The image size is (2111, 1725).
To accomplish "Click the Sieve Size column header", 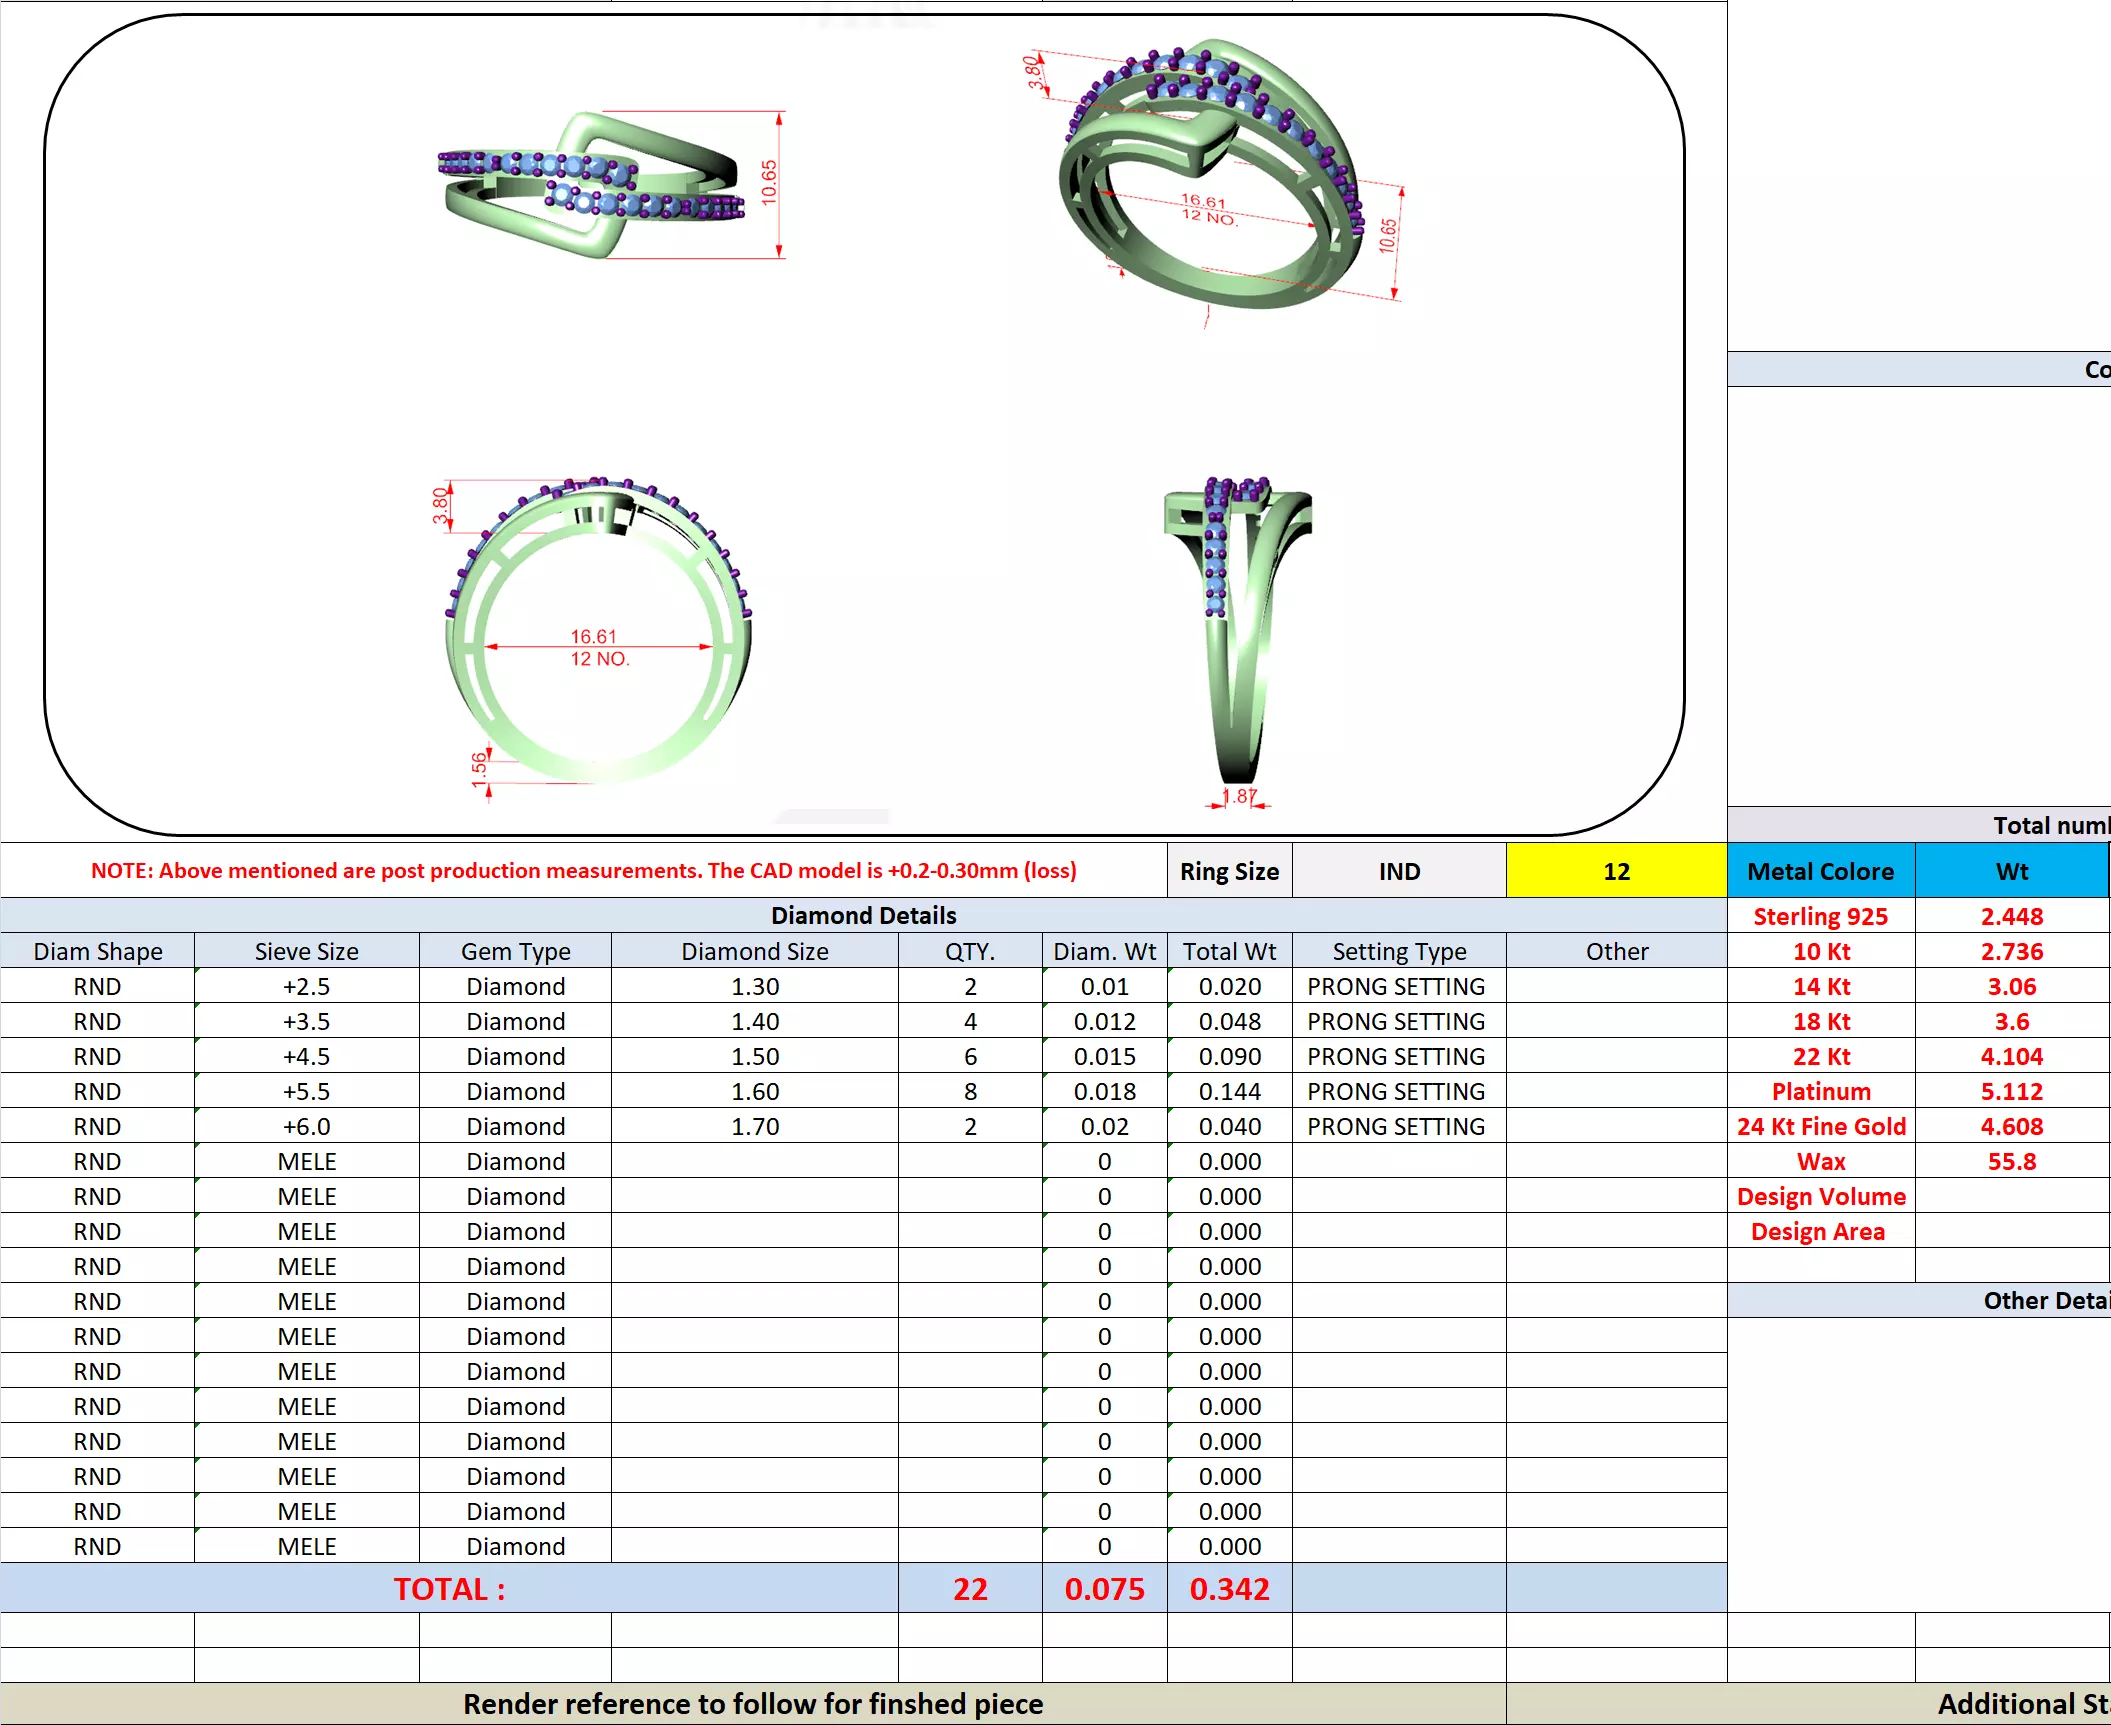I will [306, 952].
